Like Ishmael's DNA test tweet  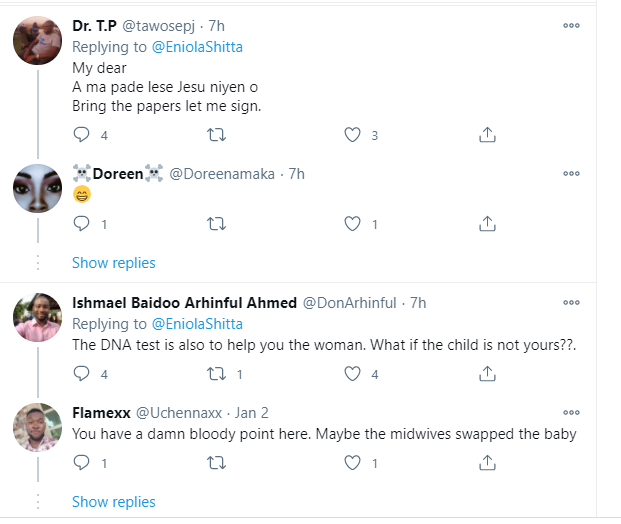352,374
